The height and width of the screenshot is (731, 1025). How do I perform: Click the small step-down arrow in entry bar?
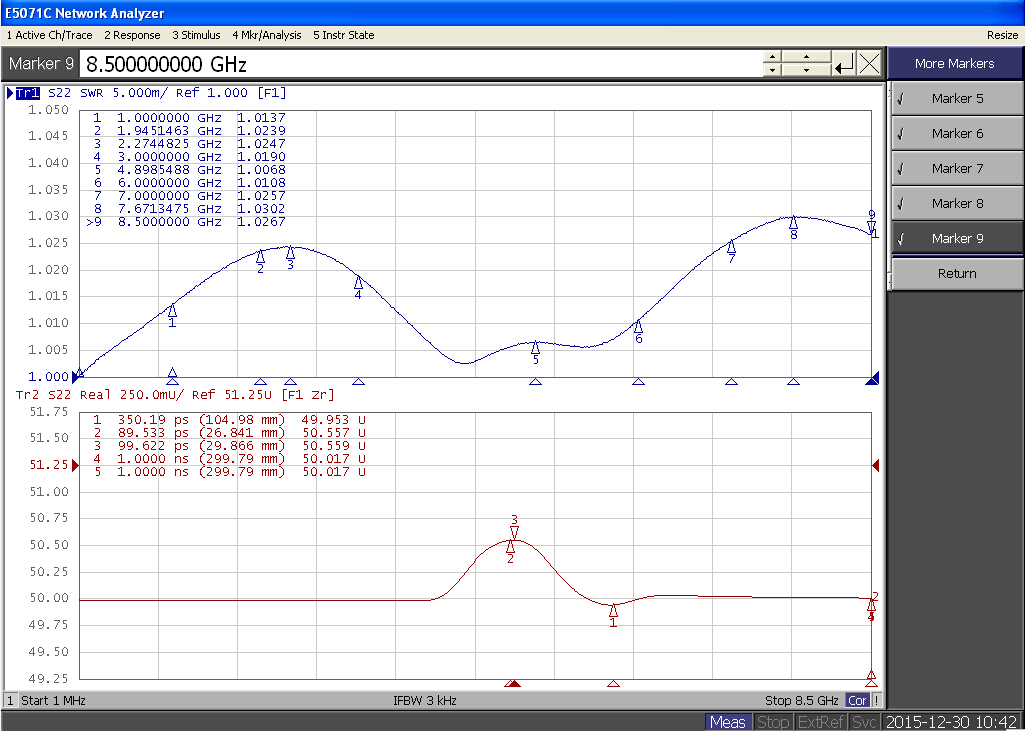click(x=772, y=70)
